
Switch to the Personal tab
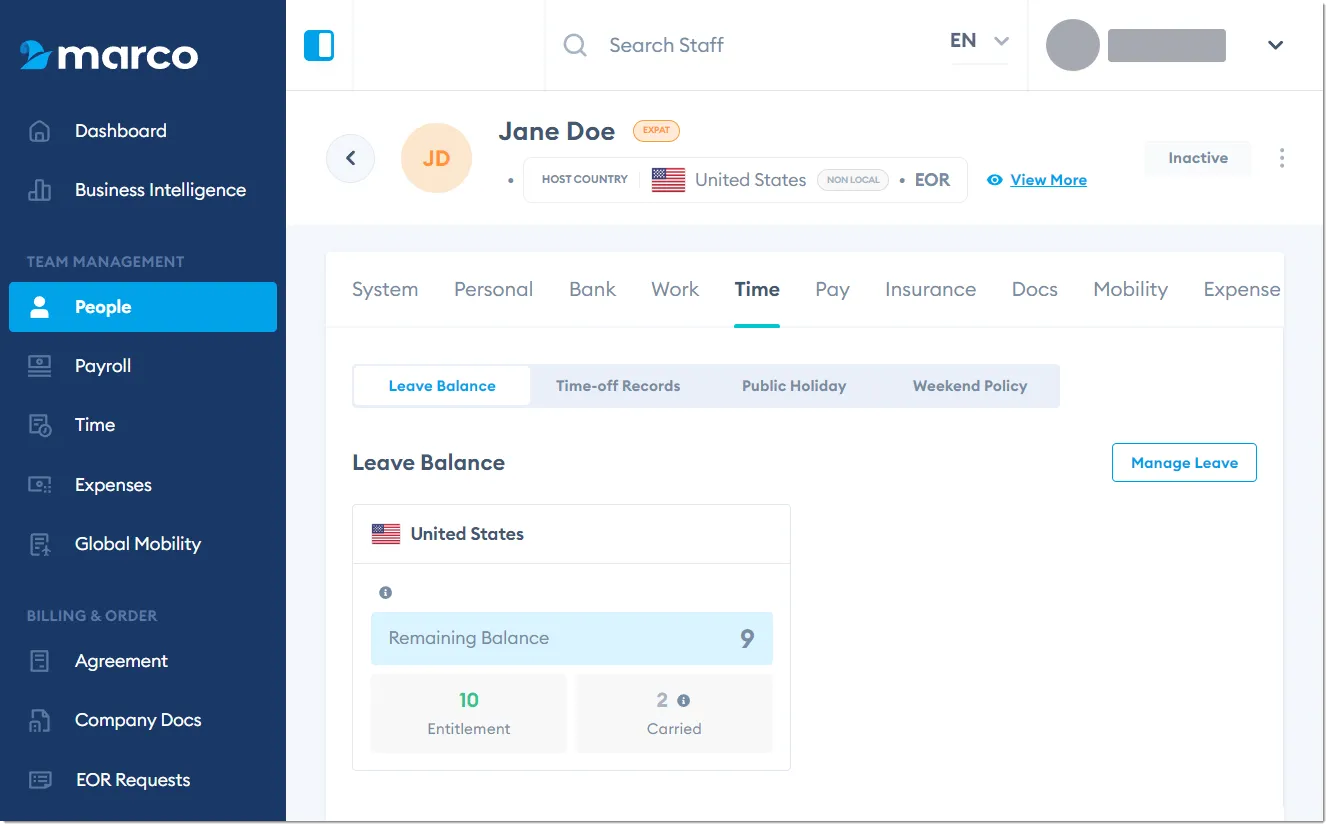point(493,290)
